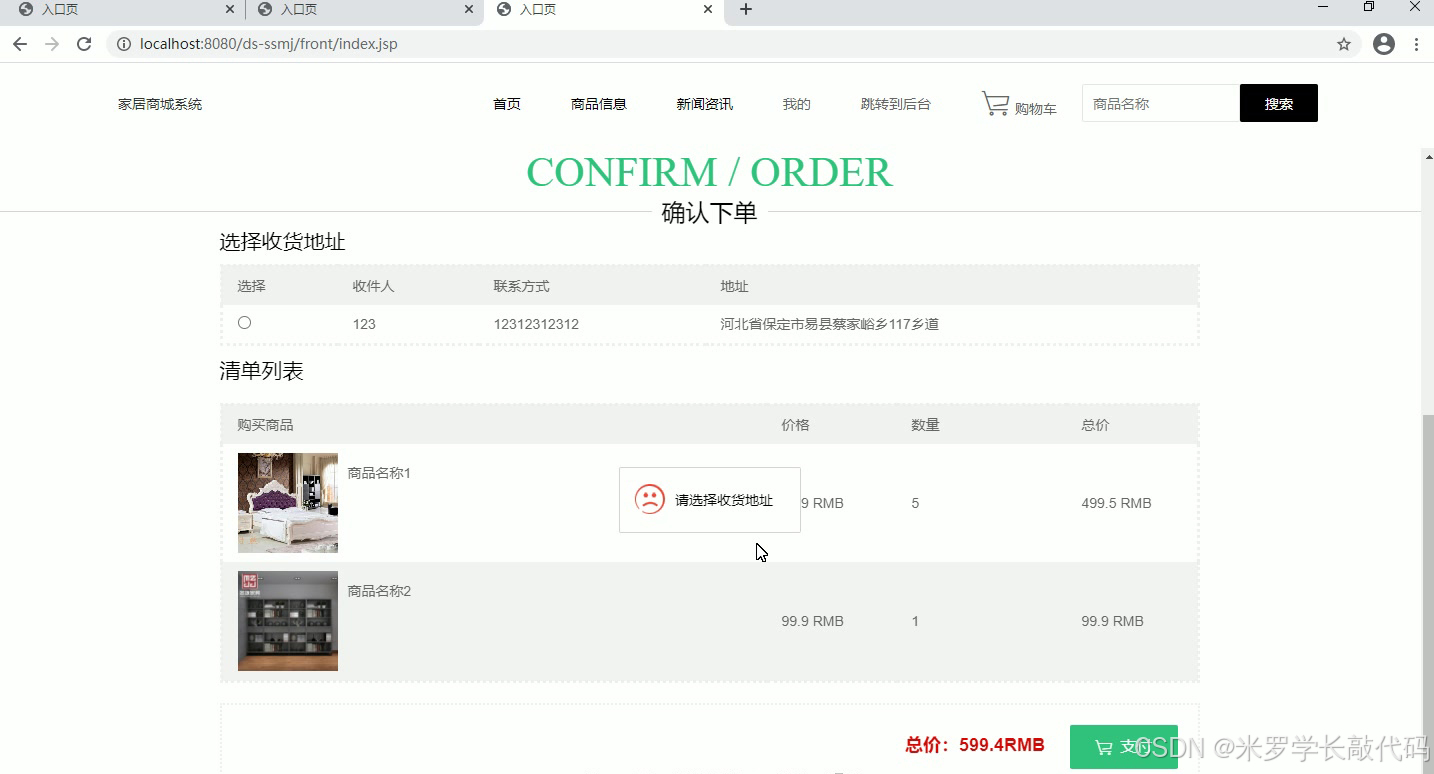Click the 跳转到后台 admin link
Viewport: 1434px width, 774px height.
(x=895, y=103)
